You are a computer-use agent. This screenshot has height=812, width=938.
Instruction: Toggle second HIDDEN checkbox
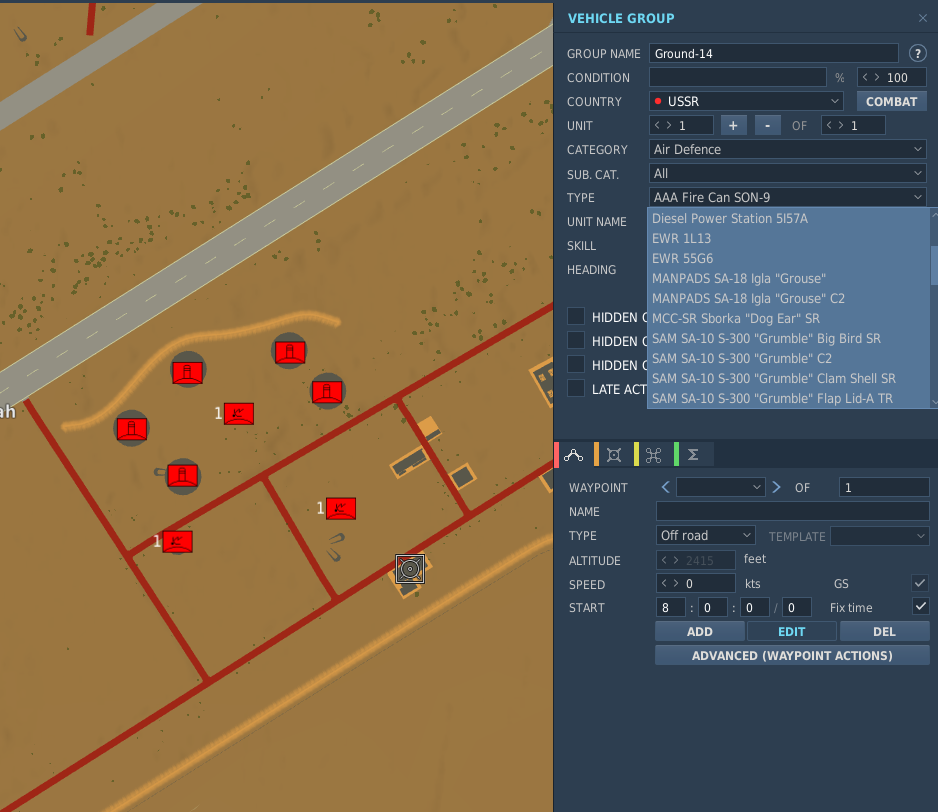pyautogui.click(x=575, y=340)
